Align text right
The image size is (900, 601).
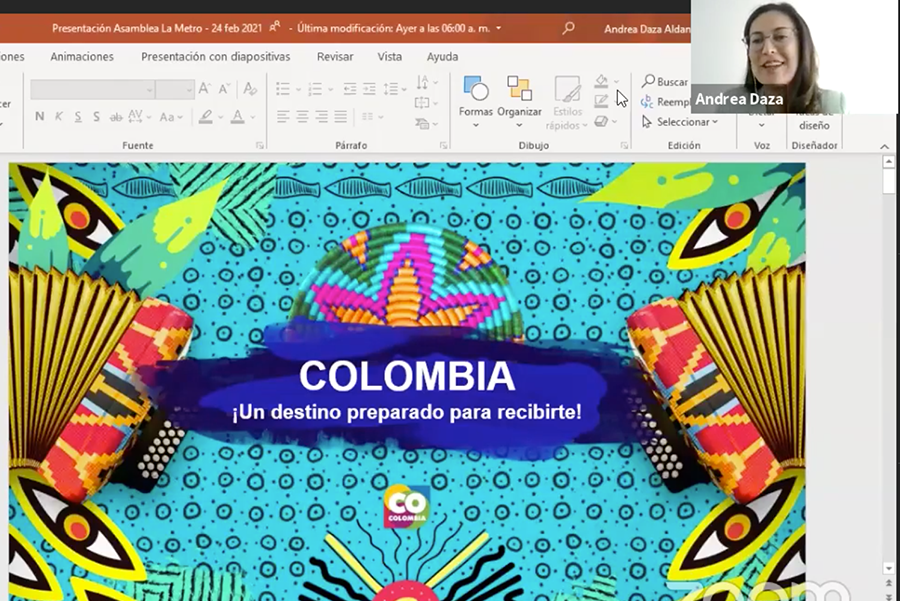pos(321,117)
